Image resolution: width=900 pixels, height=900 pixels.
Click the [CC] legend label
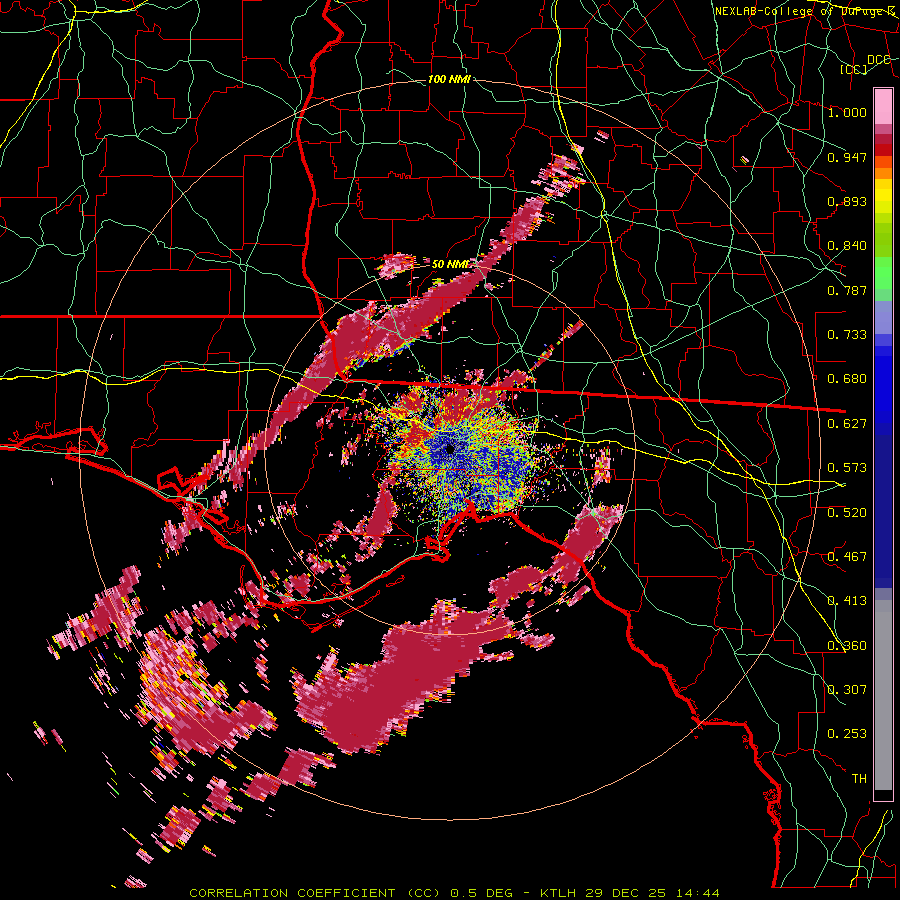tap(854, 69)
